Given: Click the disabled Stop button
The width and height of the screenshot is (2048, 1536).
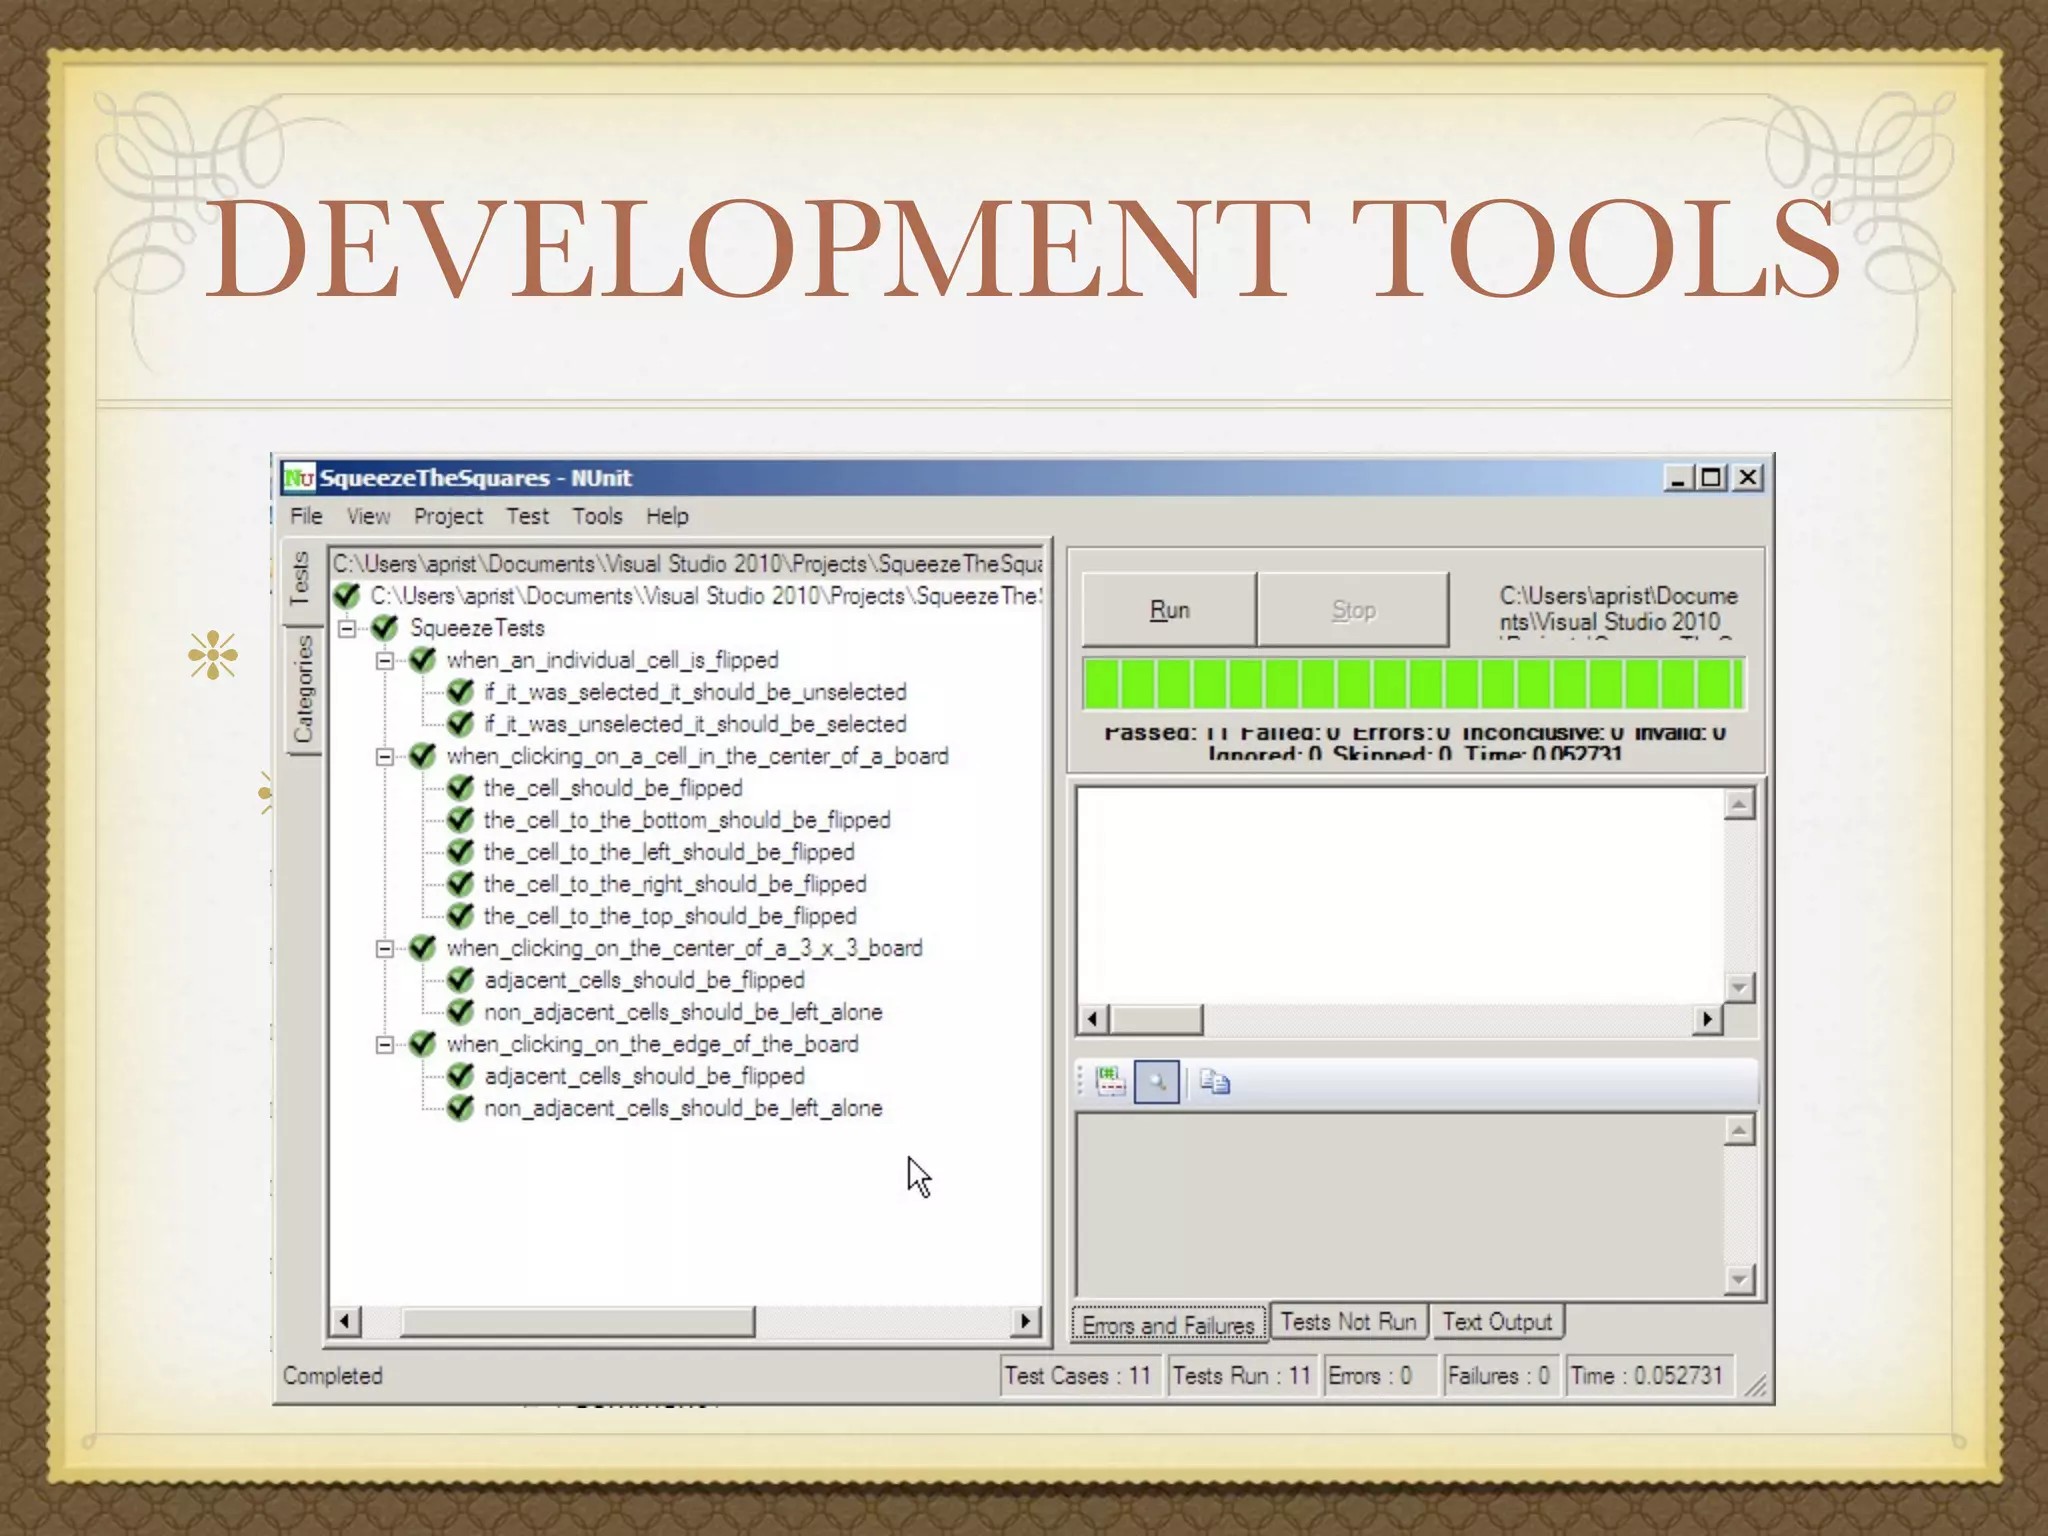Looking at the screenshot, I should [x=1353, y=610].
